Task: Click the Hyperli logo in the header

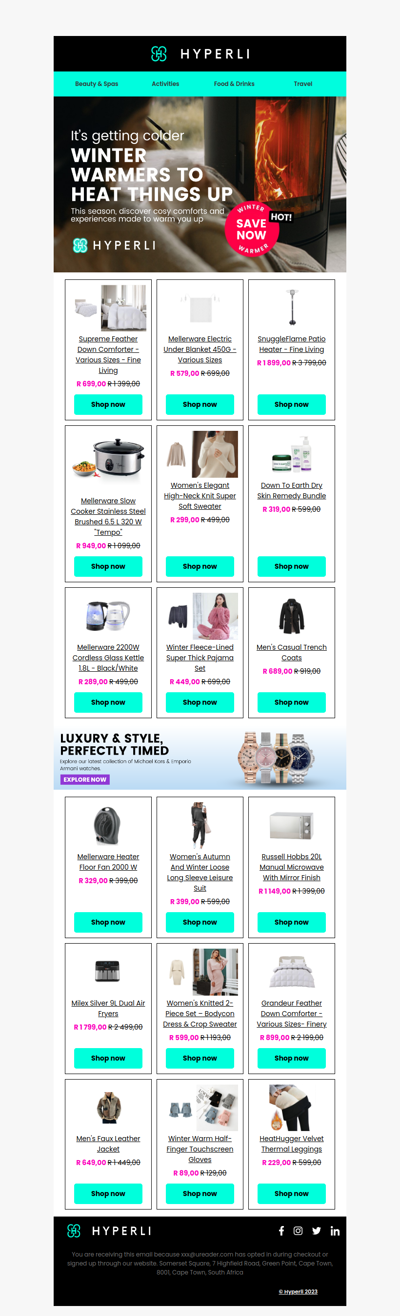Action: coord(200,53)
